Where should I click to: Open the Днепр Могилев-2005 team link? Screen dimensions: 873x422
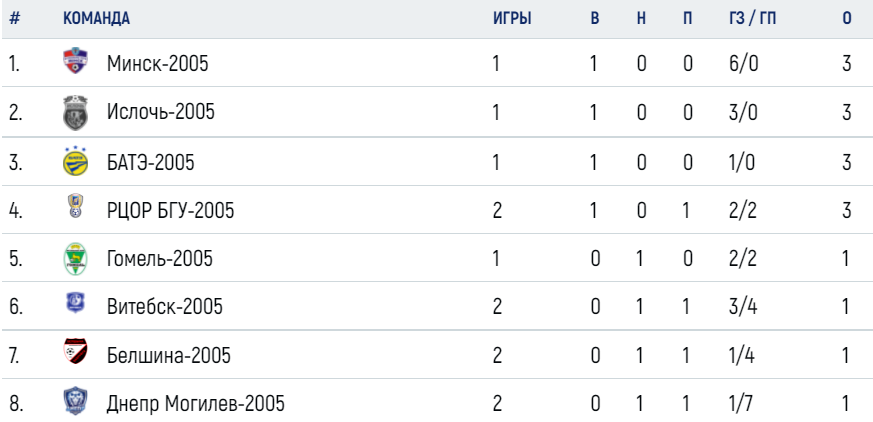tap(195, 404)
